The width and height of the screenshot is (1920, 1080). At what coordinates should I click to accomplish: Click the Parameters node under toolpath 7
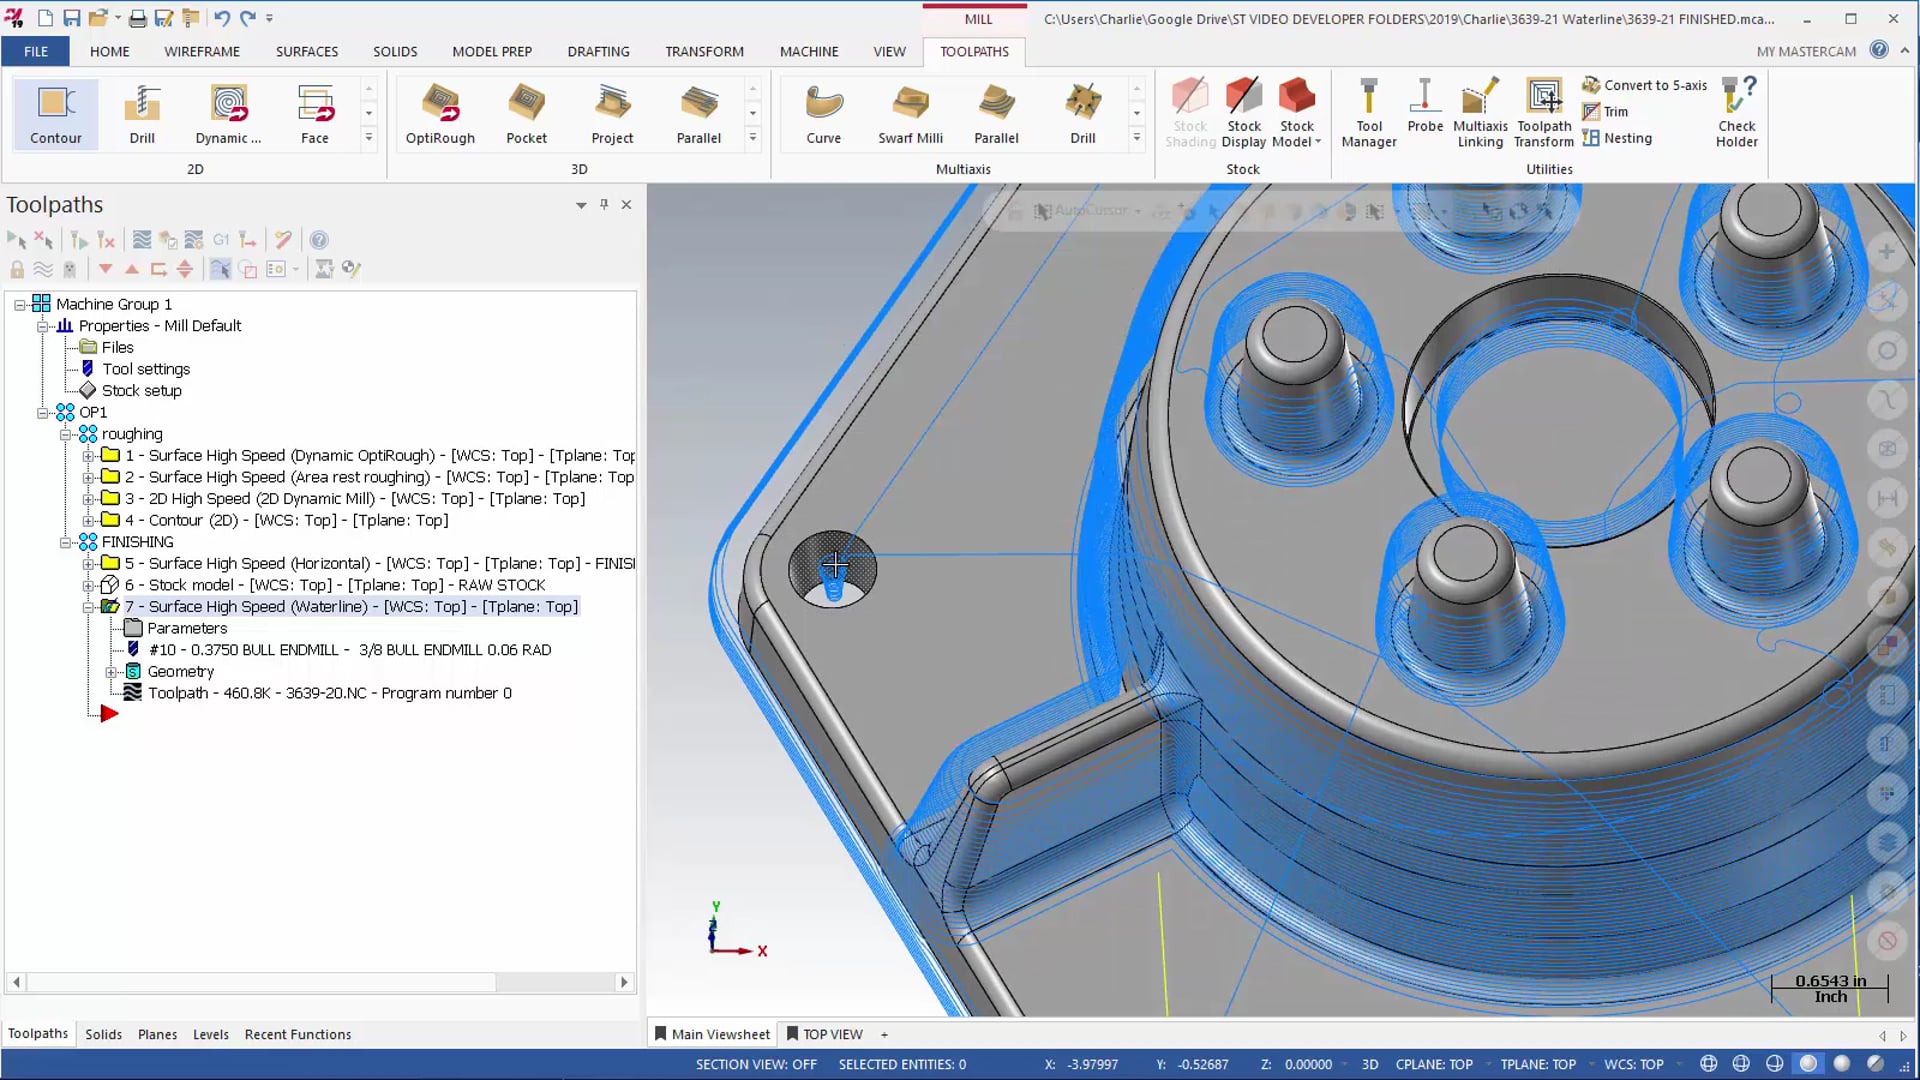(185, 628)
